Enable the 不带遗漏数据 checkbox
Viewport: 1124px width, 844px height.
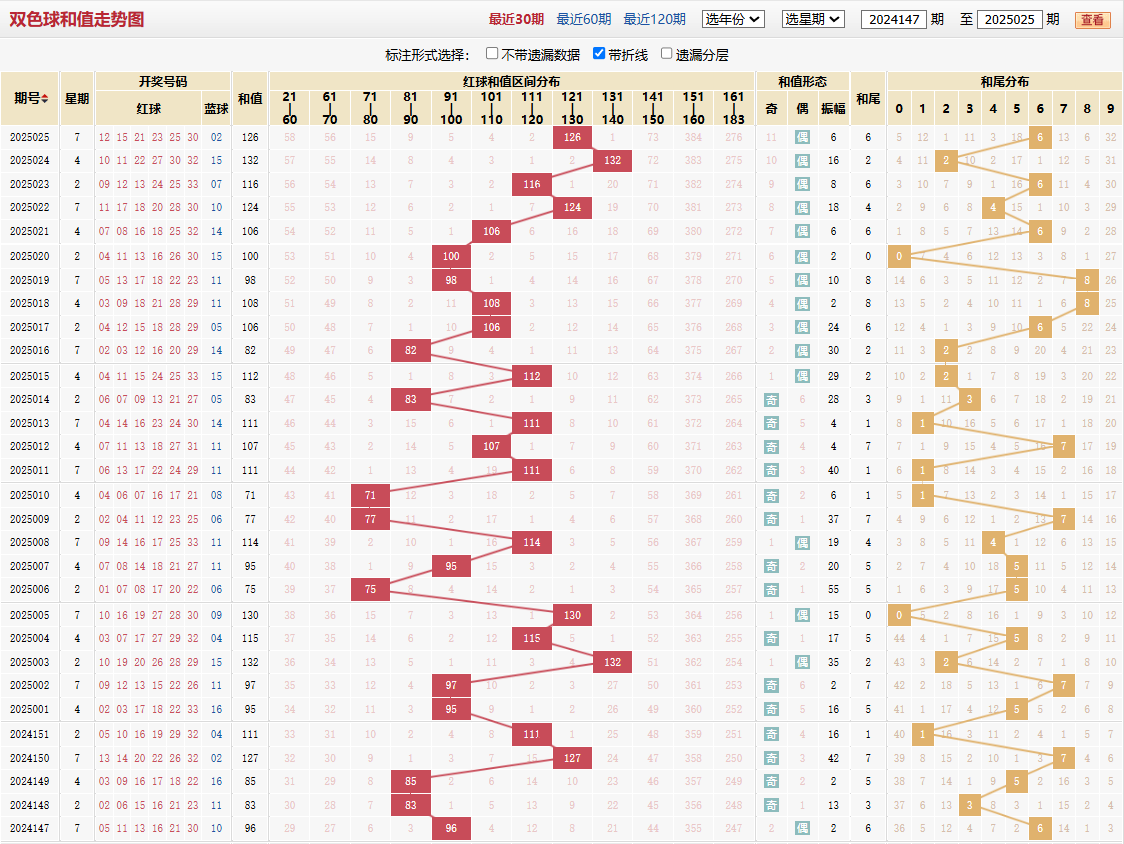492,54
